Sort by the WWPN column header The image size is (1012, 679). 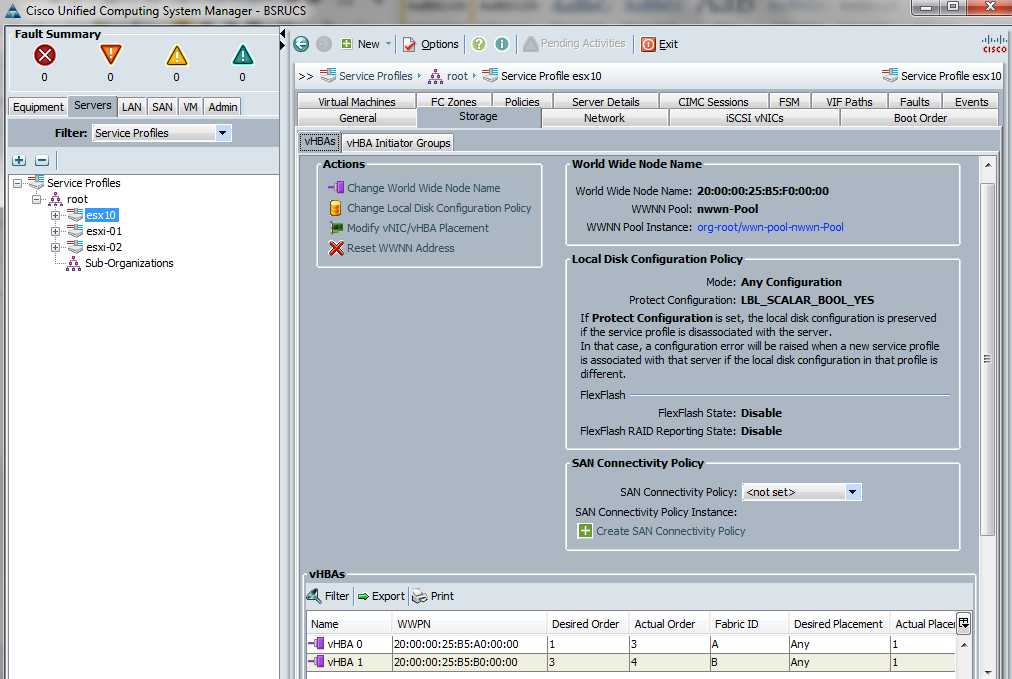pos(469,624)
